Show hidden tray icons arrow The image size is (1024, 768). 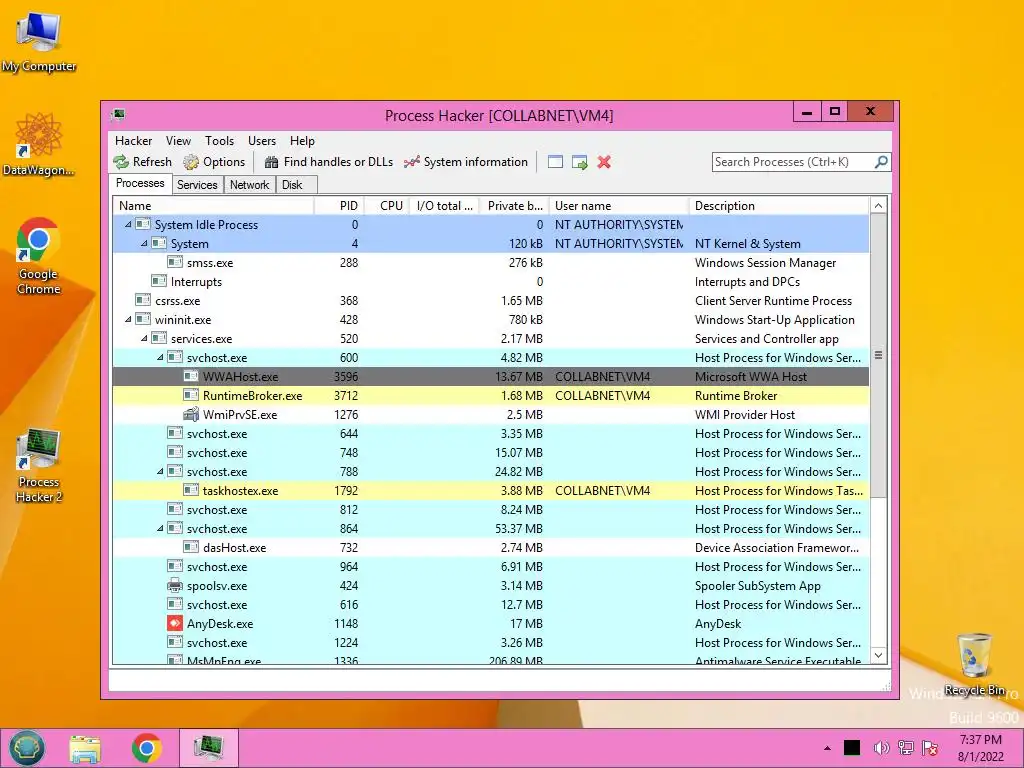click(x=827, y=748)
